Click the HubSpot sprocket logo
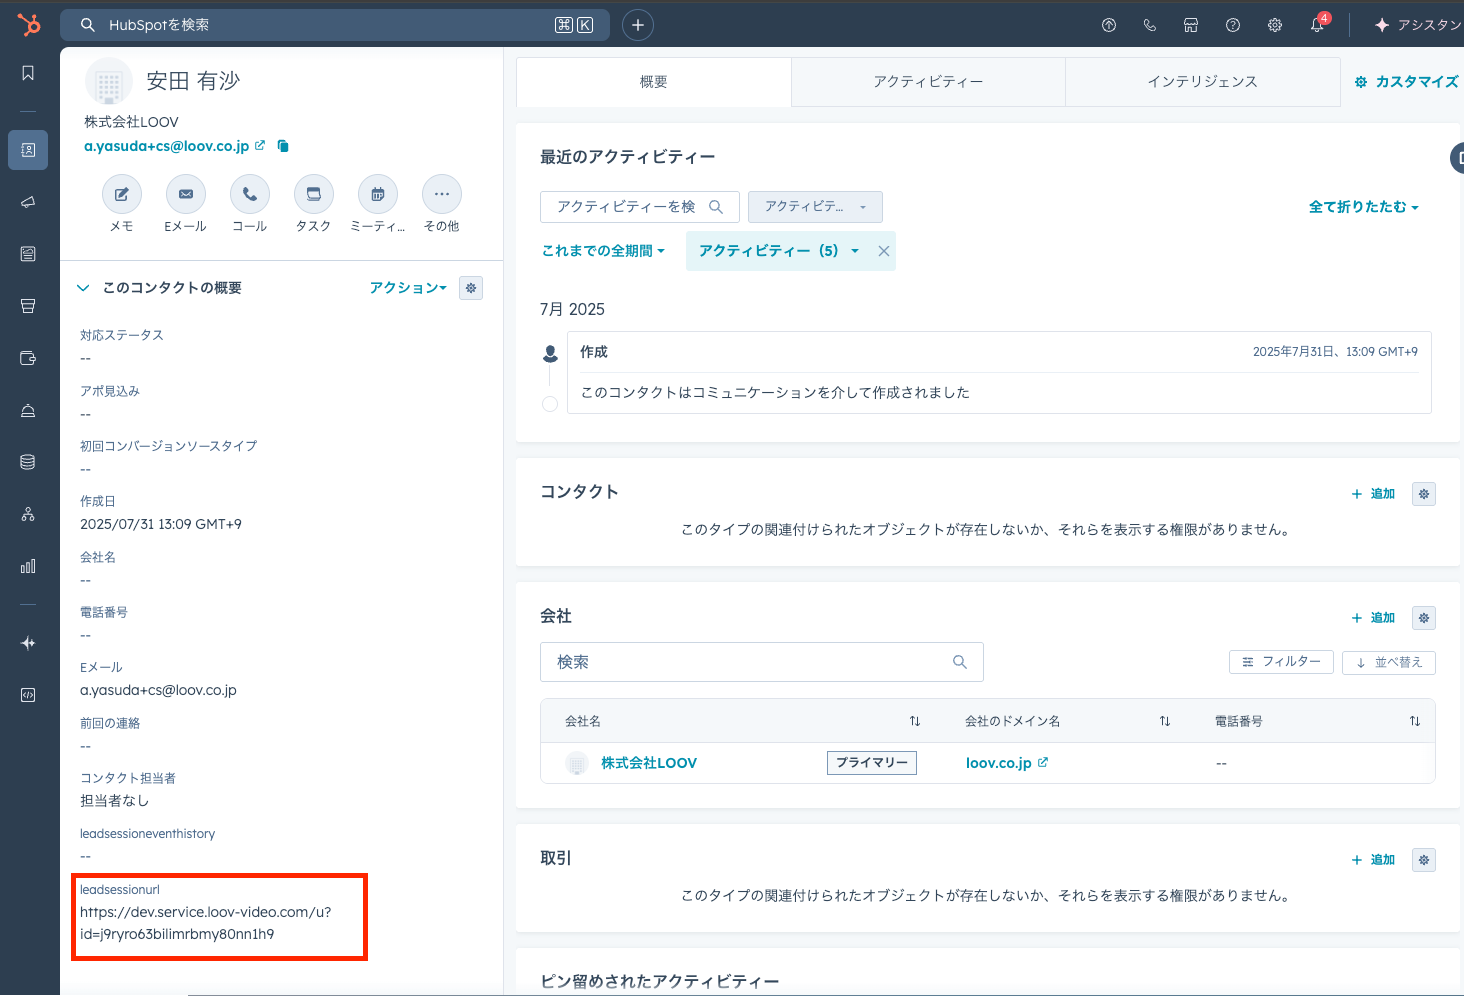The width and height of the screenshot is (1464, 996). point(29,24)
